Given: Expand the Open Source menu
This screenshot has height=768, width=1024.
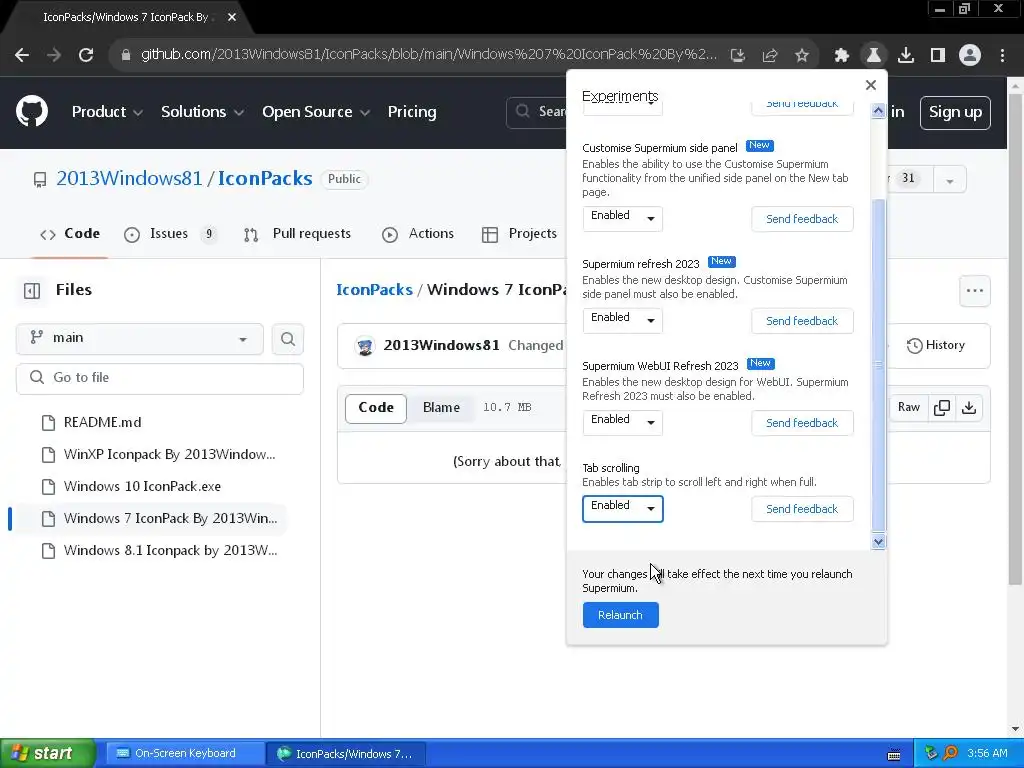Looking at the screenshot, I should pyautogui.click(x=316, y=112).
